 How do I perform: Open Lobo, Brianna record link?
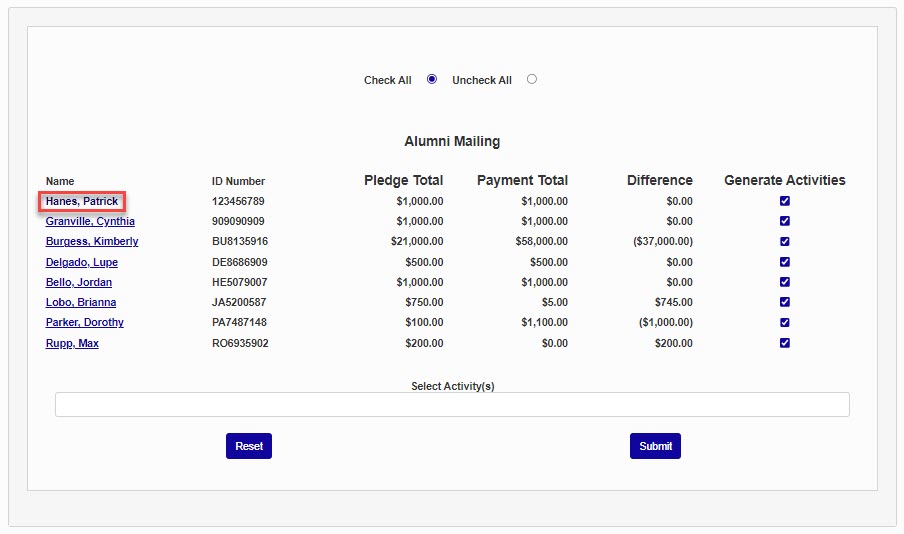(x=81, y=302)
